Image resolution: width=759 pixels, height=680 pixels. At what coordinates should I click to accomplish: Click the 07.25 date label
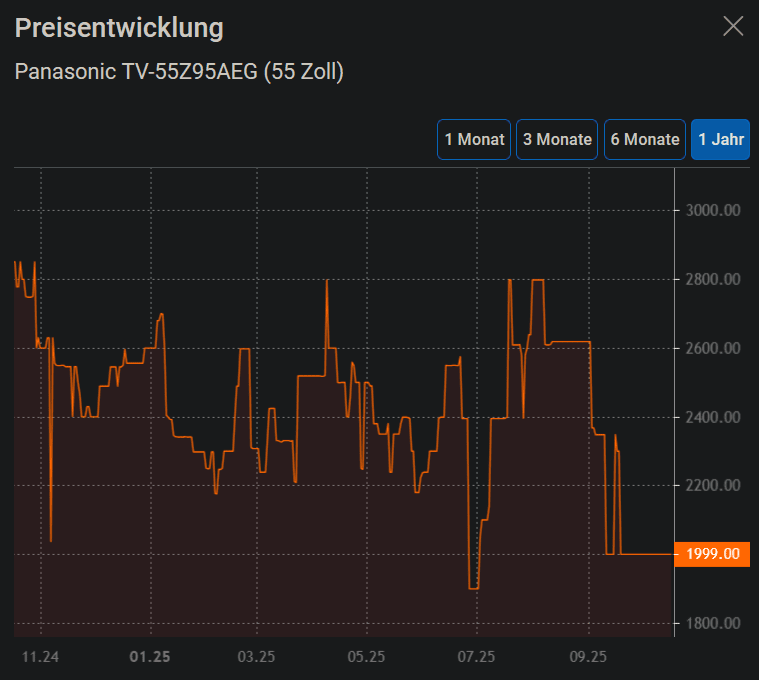coord(476,657)
